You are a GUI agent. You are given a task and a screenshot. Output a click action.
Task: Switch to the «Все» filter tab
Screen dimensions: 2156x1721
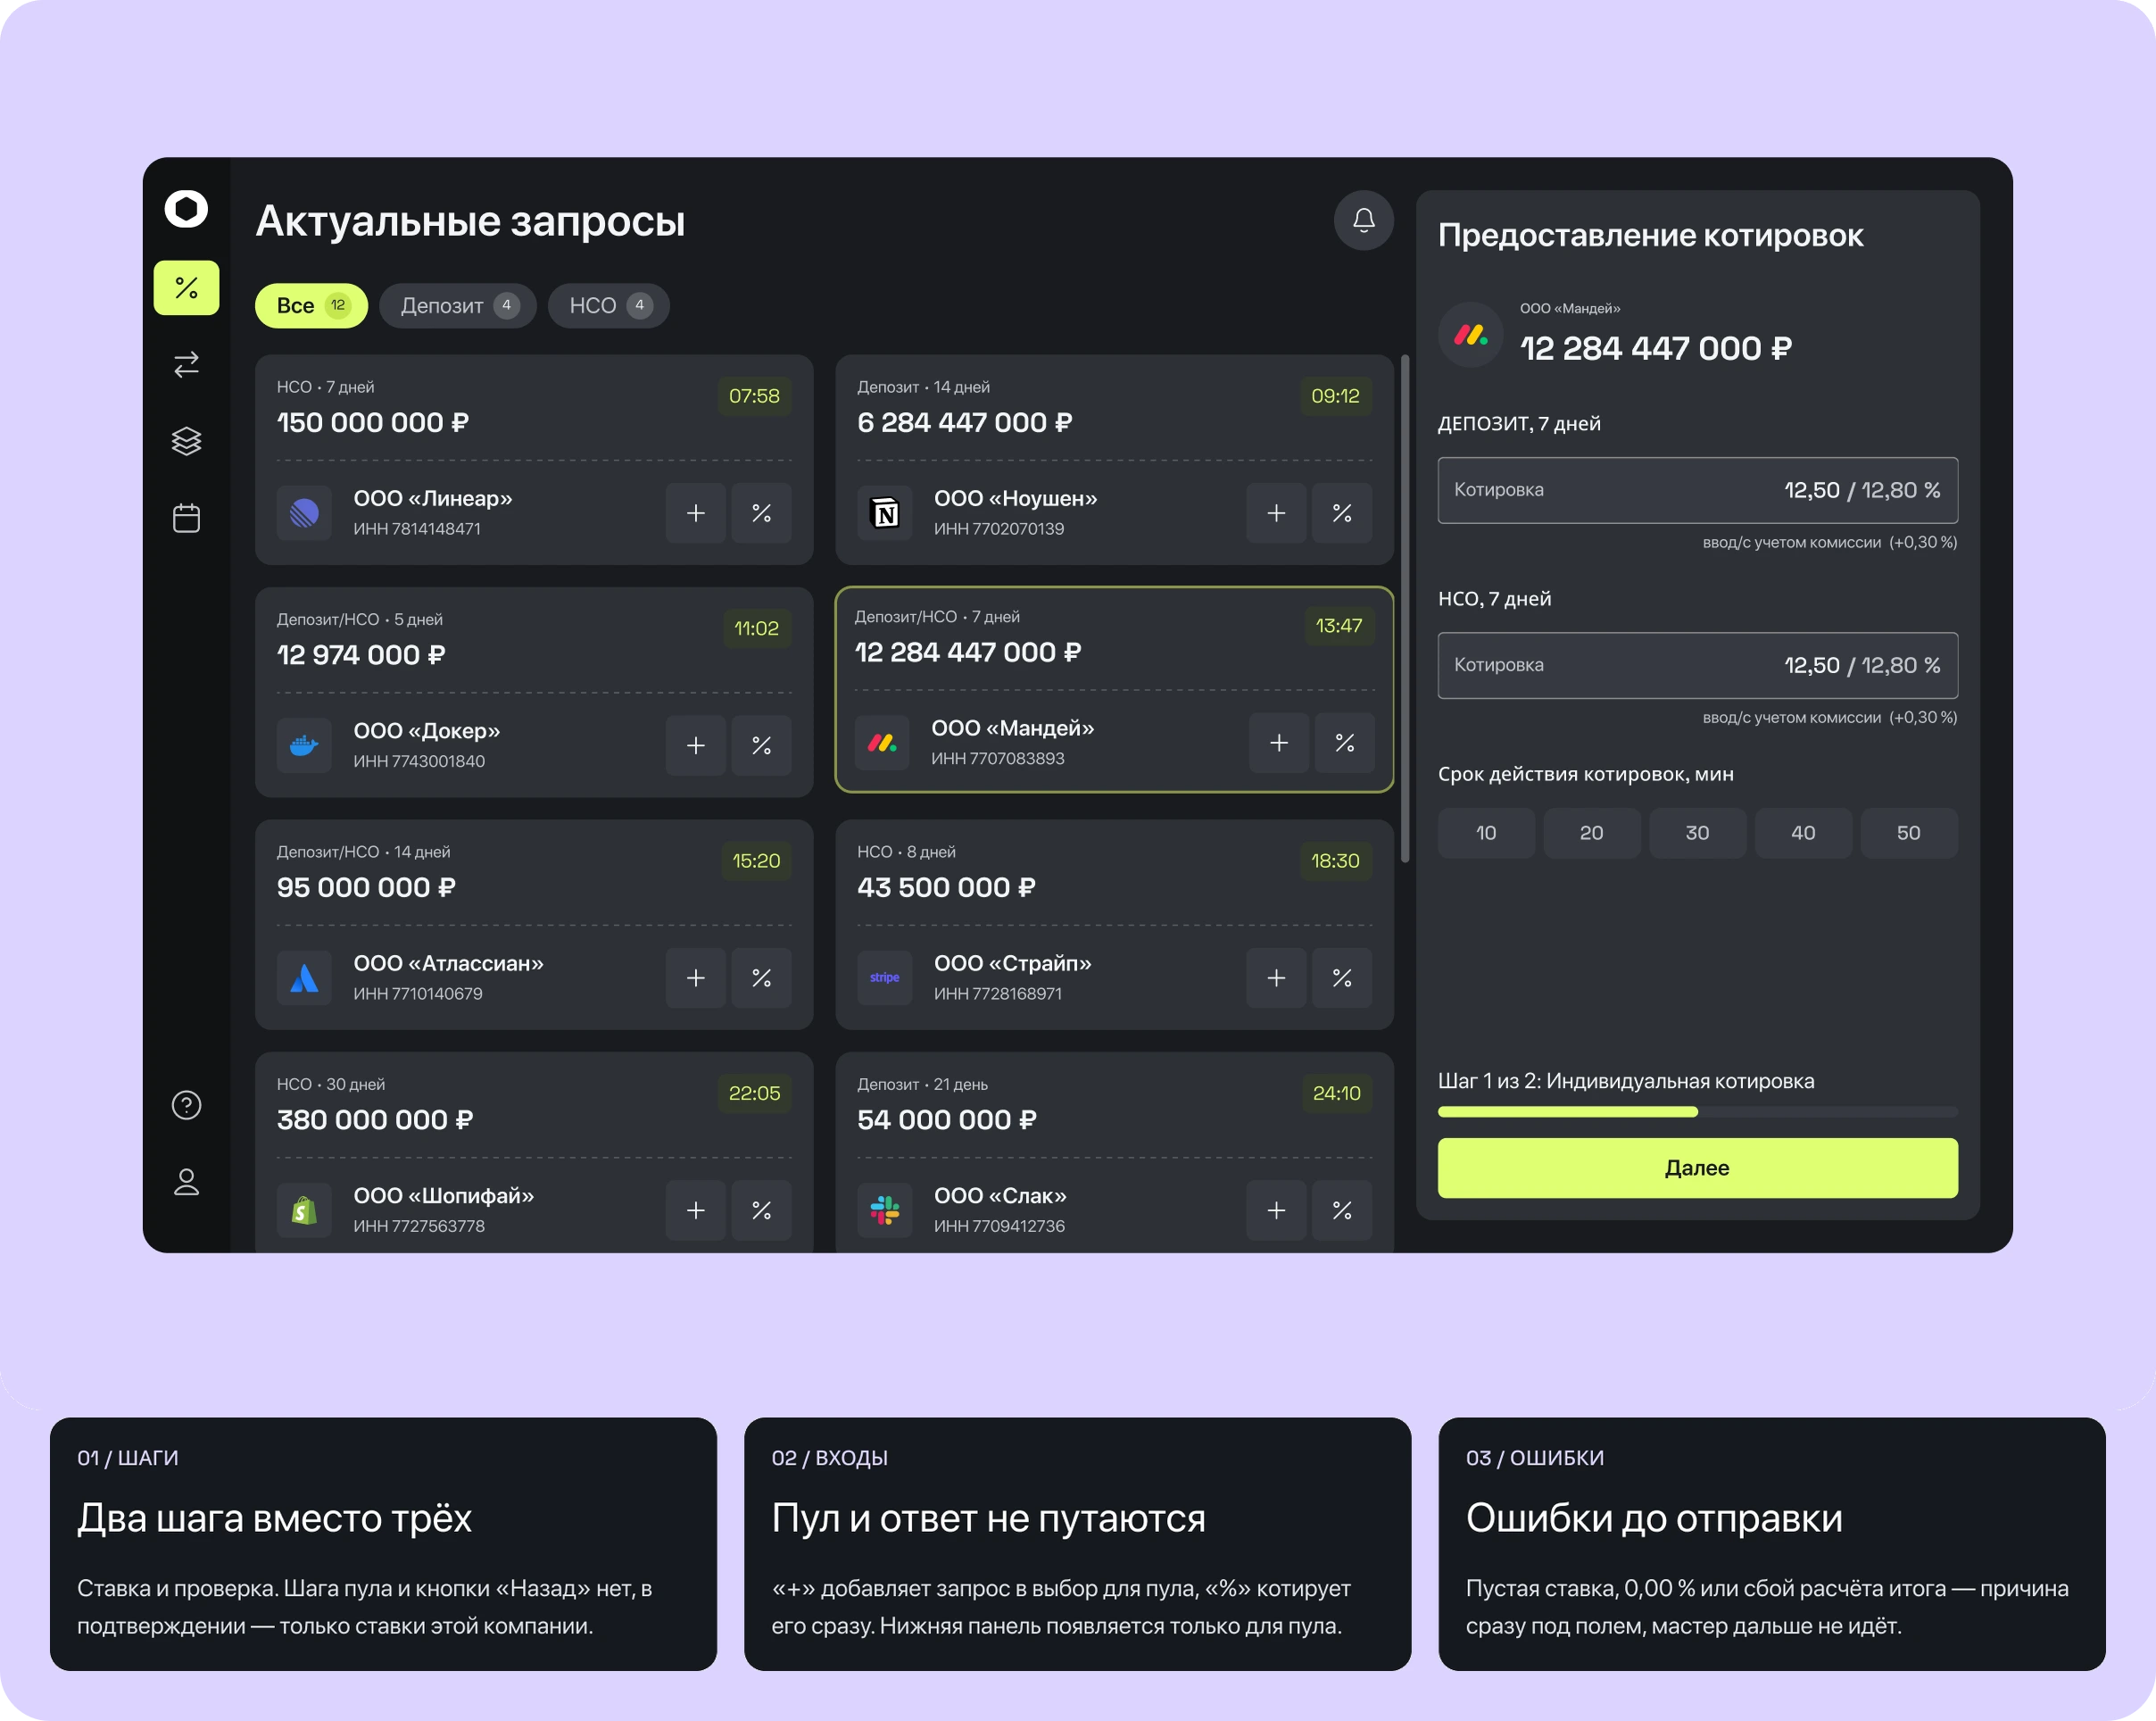(311, 305)
